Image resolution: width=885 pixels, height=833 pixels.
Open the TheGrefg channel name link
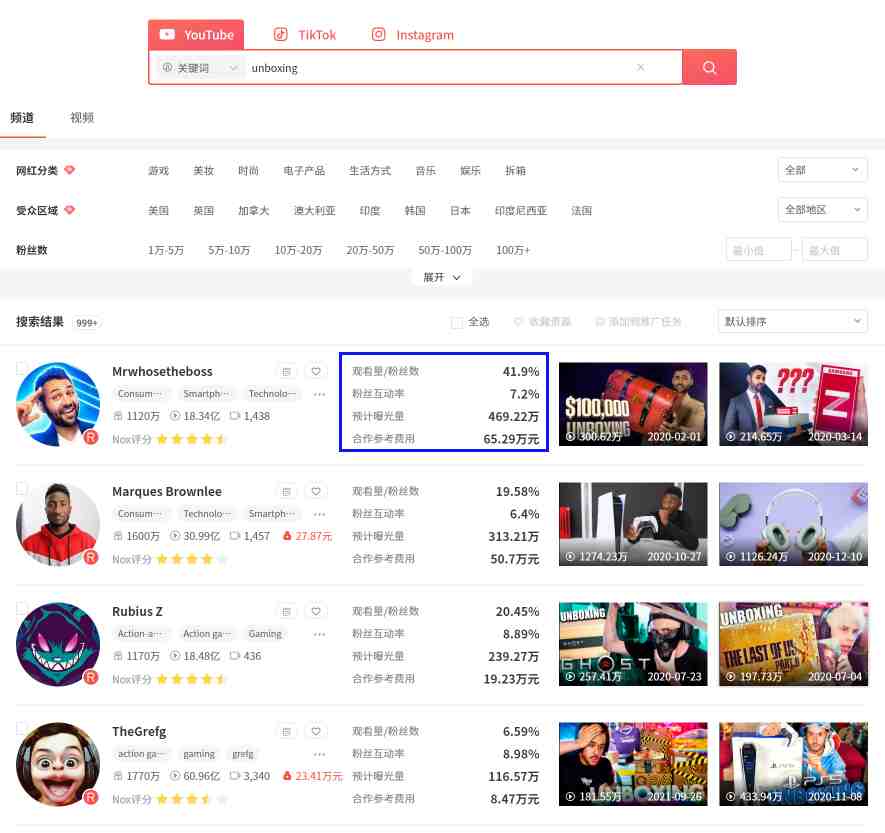[x=139, y=731]
